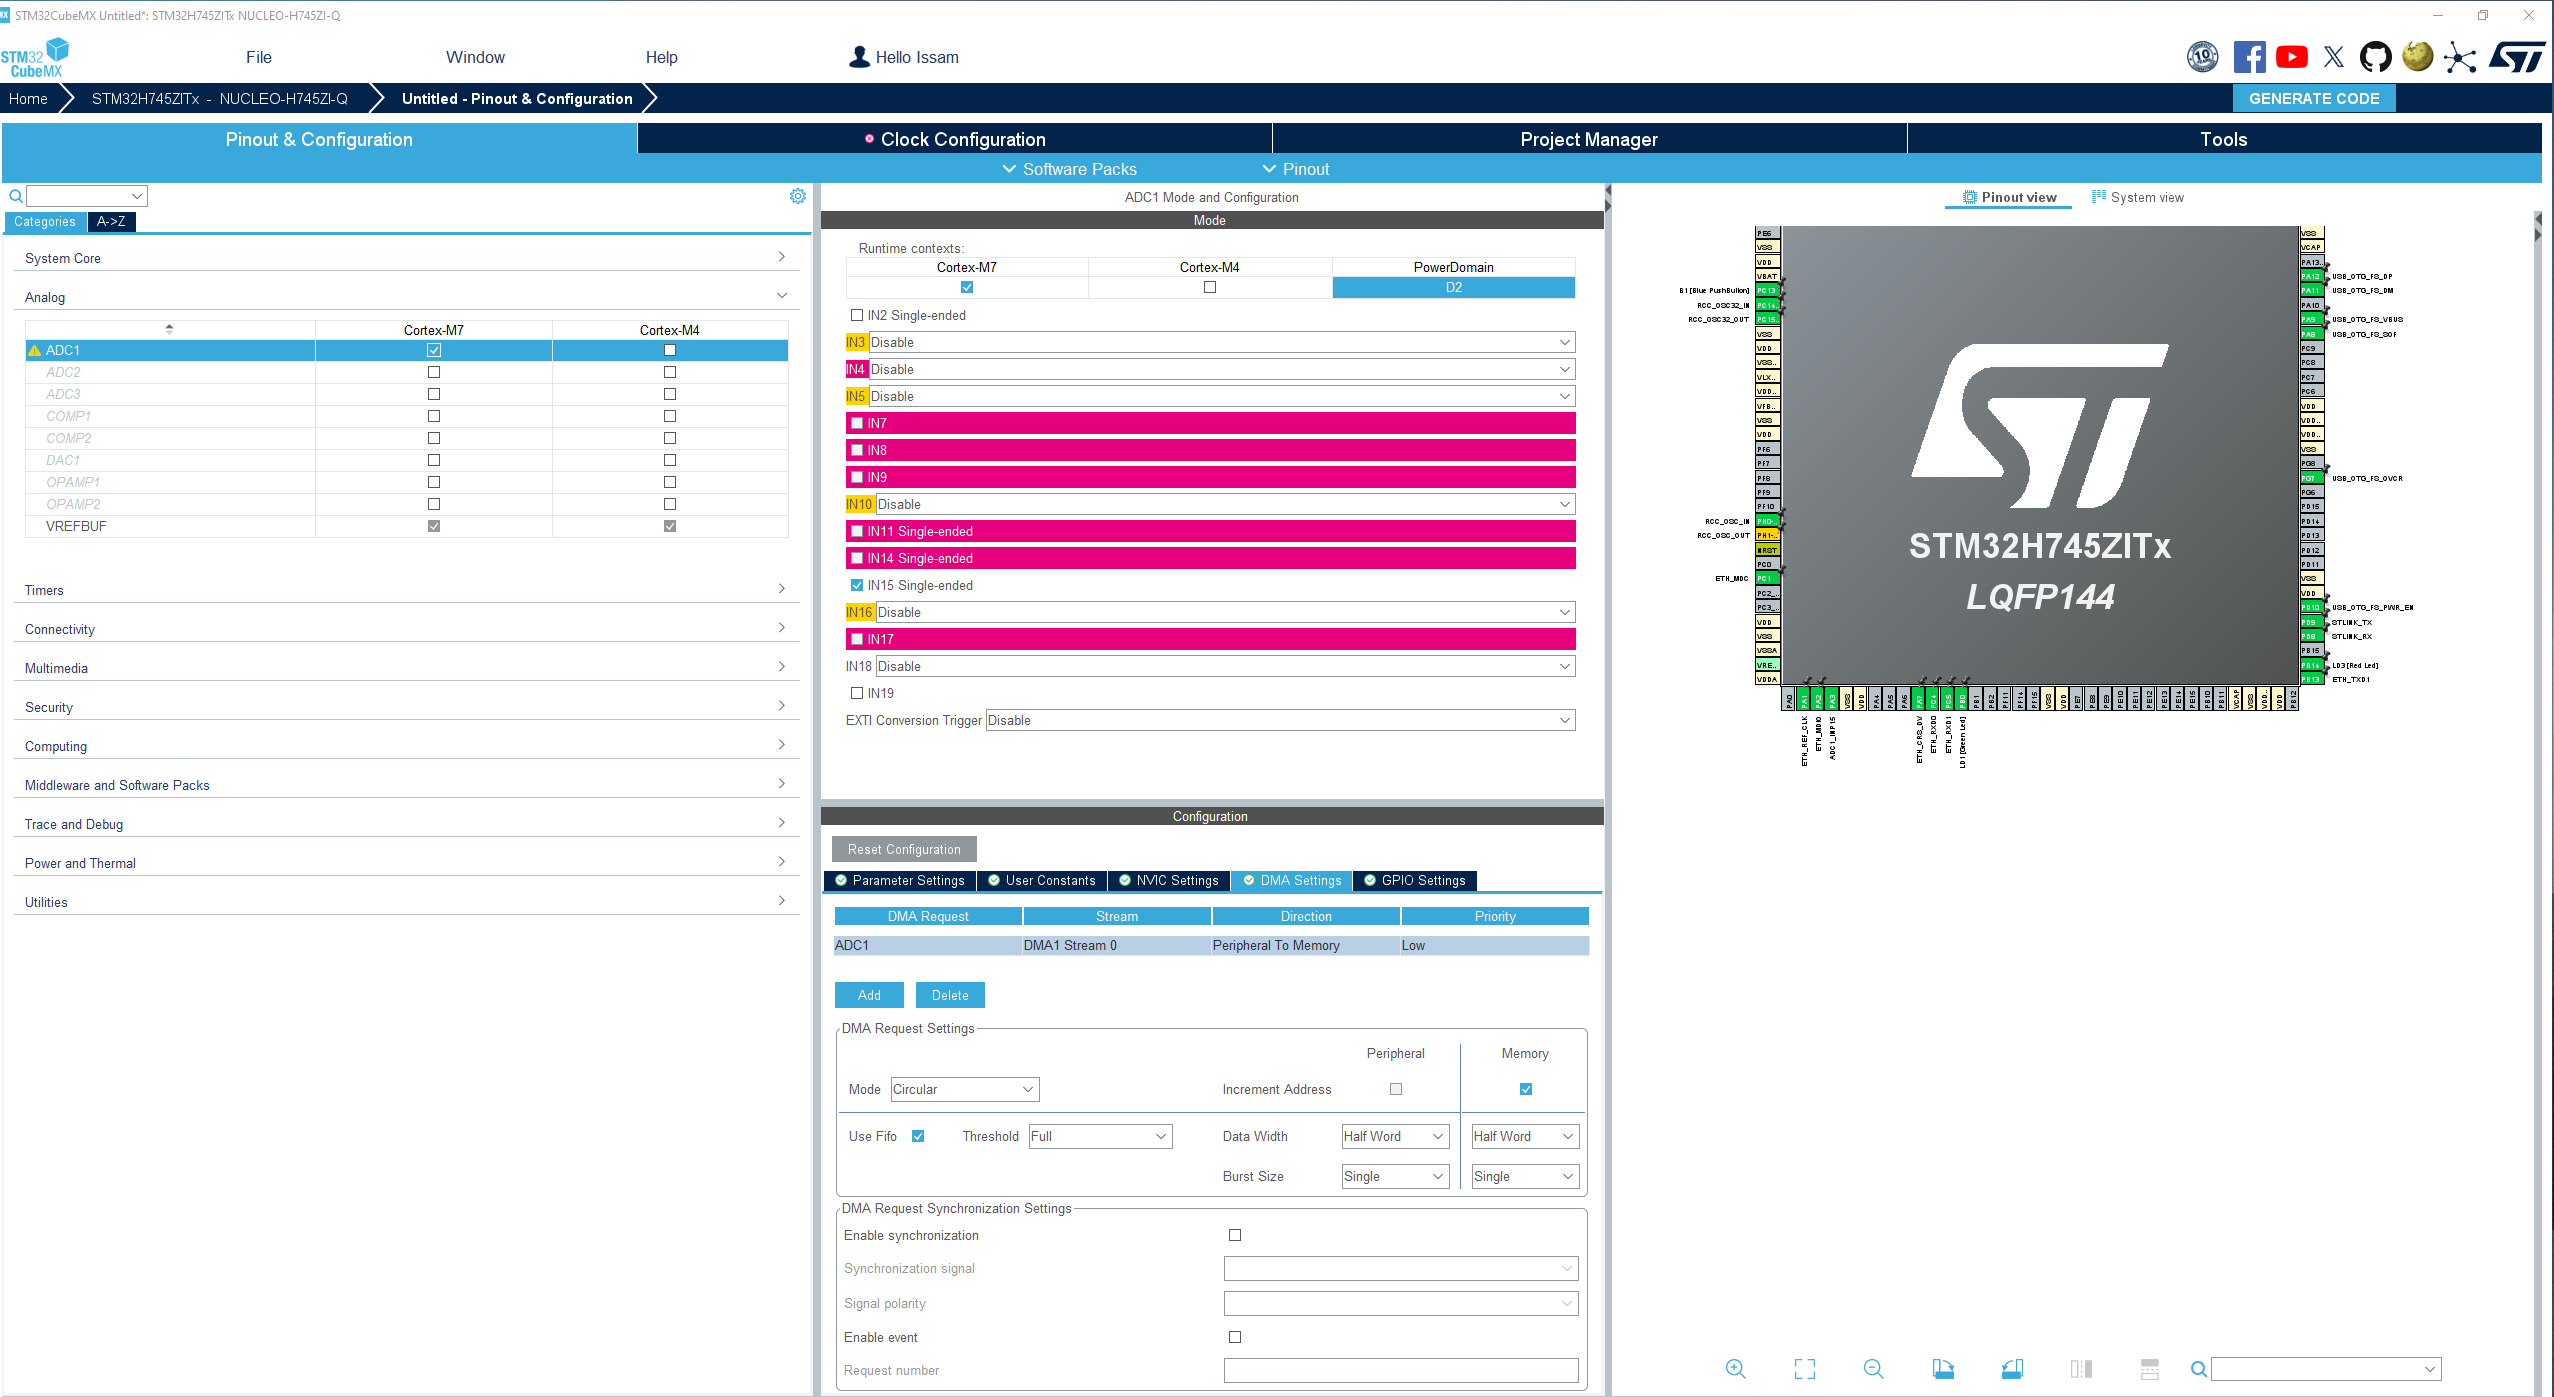
Task: Open the DMA Mode Circular dropdown
Action: 964,1089
